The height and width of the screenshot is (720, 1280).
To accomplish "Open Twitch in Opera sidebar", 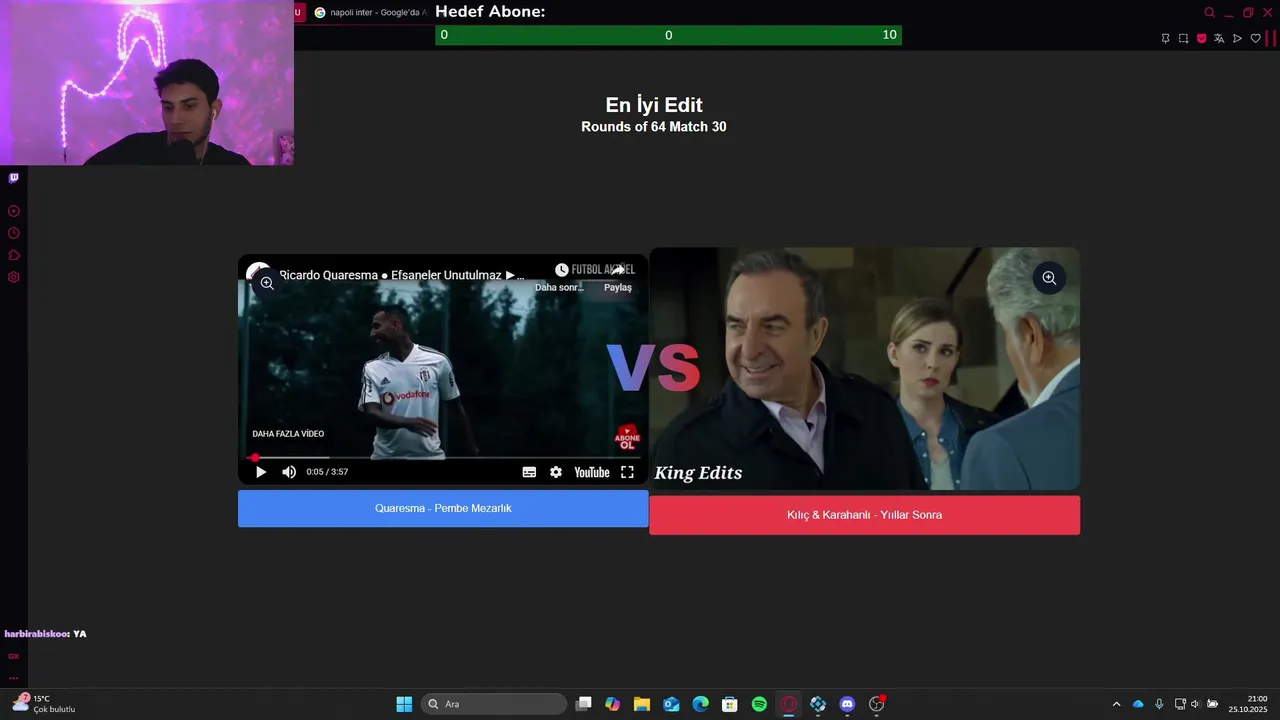I will 14,178.
